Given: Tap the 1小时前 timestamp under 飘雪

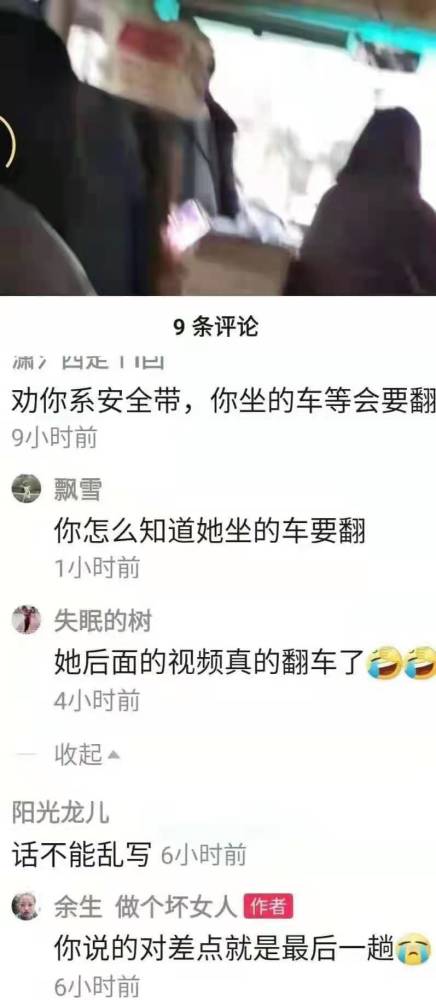Looking at the screenshot, I should (x=96, y=568).
